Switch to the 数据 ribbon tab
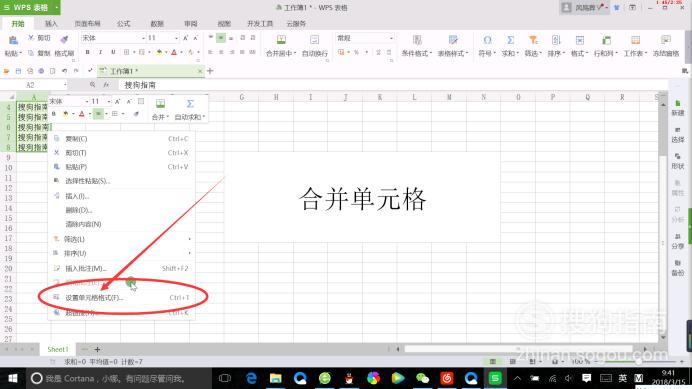This screenshot has height=389, width=692. tap(157, 23)
